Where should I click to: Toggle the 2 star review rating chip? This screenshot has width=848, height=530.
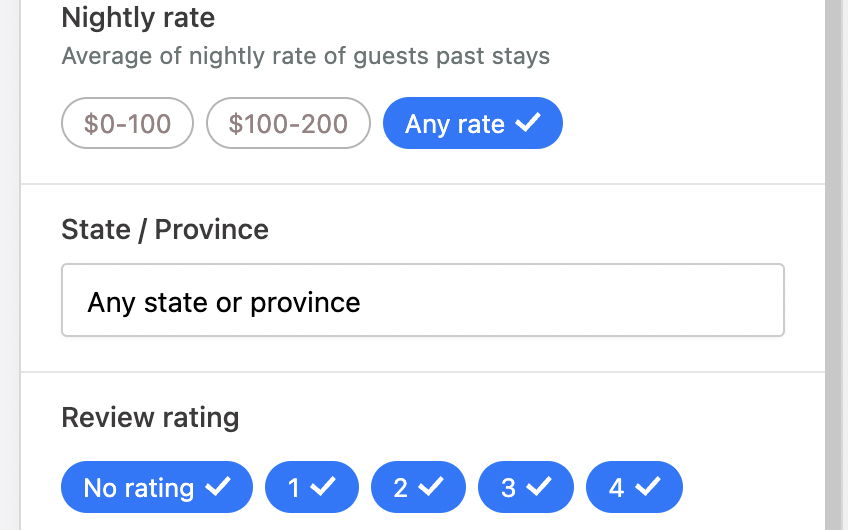coord(417,487)
